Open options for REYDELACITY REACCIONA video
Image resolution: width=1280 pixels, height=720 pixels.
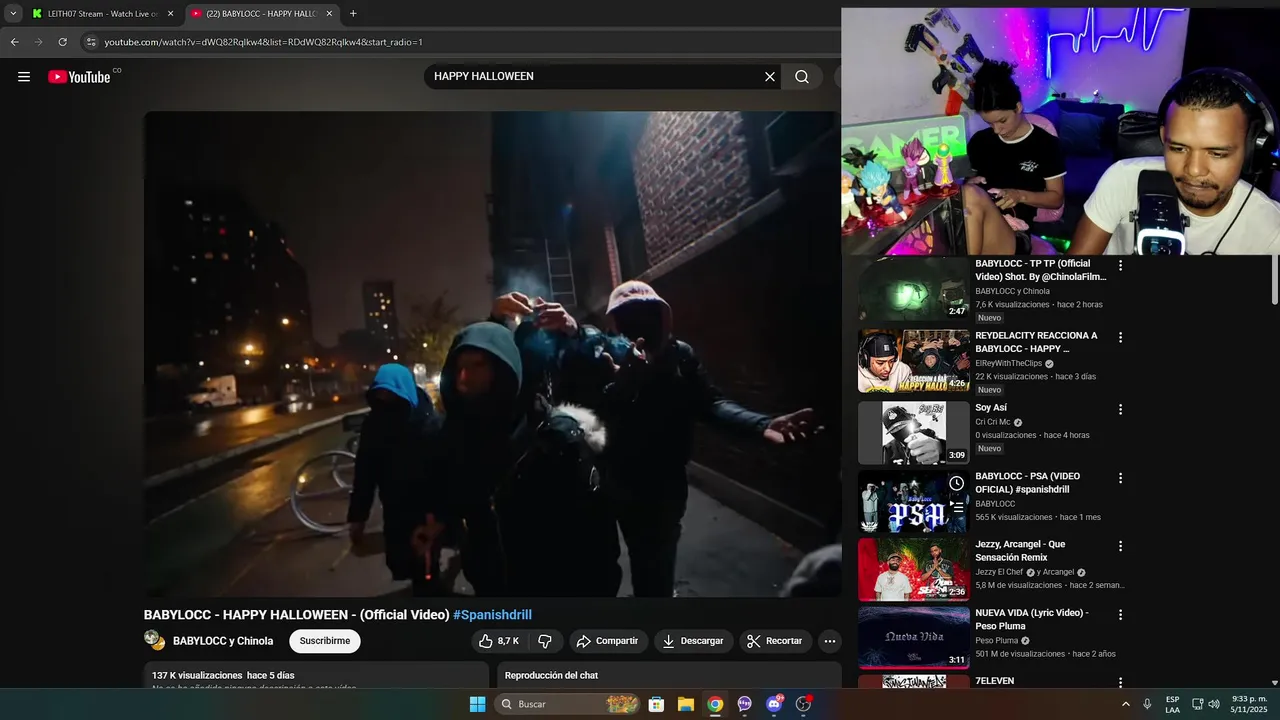pyautogui.click(x=1120, y=338)
